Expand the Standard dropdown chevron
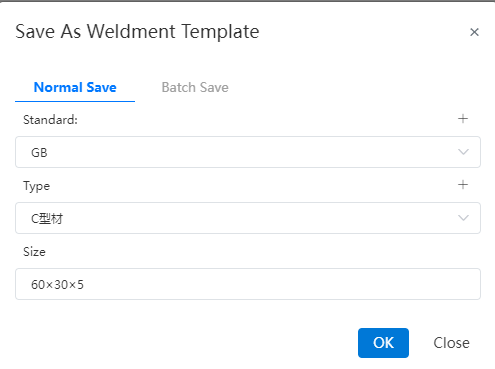Image resolution: width=495 pixels, height=369 pixels. pos(463,152)
